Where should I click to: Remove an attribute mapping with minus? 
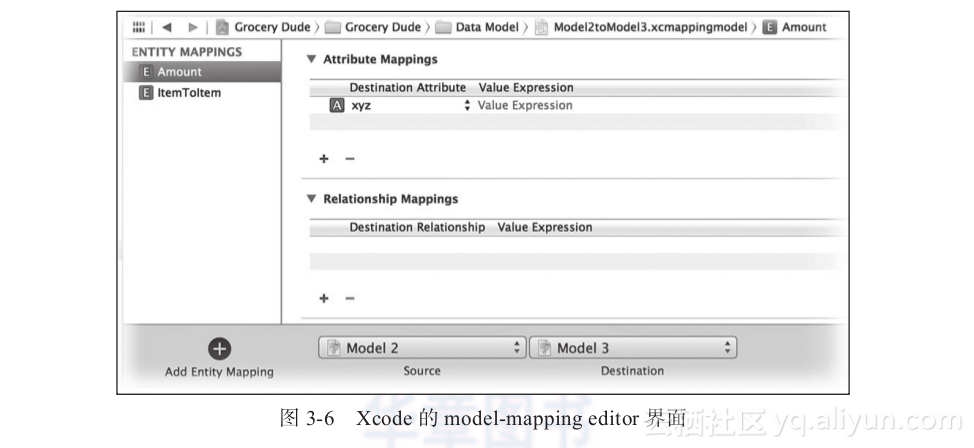[x=350, y=159]
